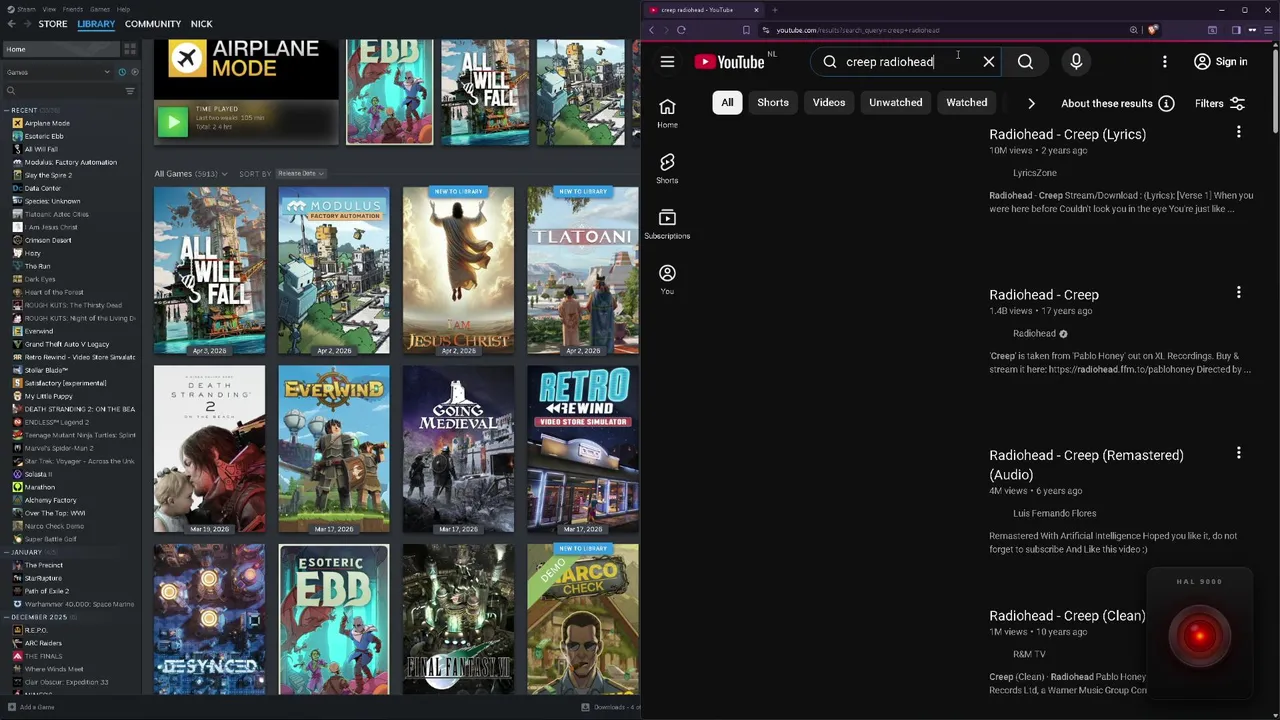
Task: Reload the YouTube page in browser
Action: (681, 30)
